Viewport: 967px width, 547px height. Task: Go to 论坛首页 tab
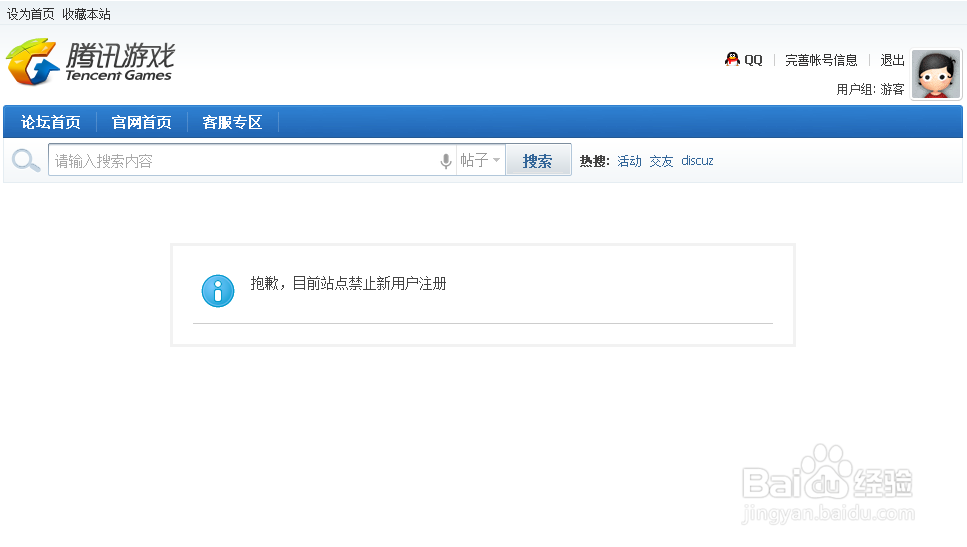51,122
